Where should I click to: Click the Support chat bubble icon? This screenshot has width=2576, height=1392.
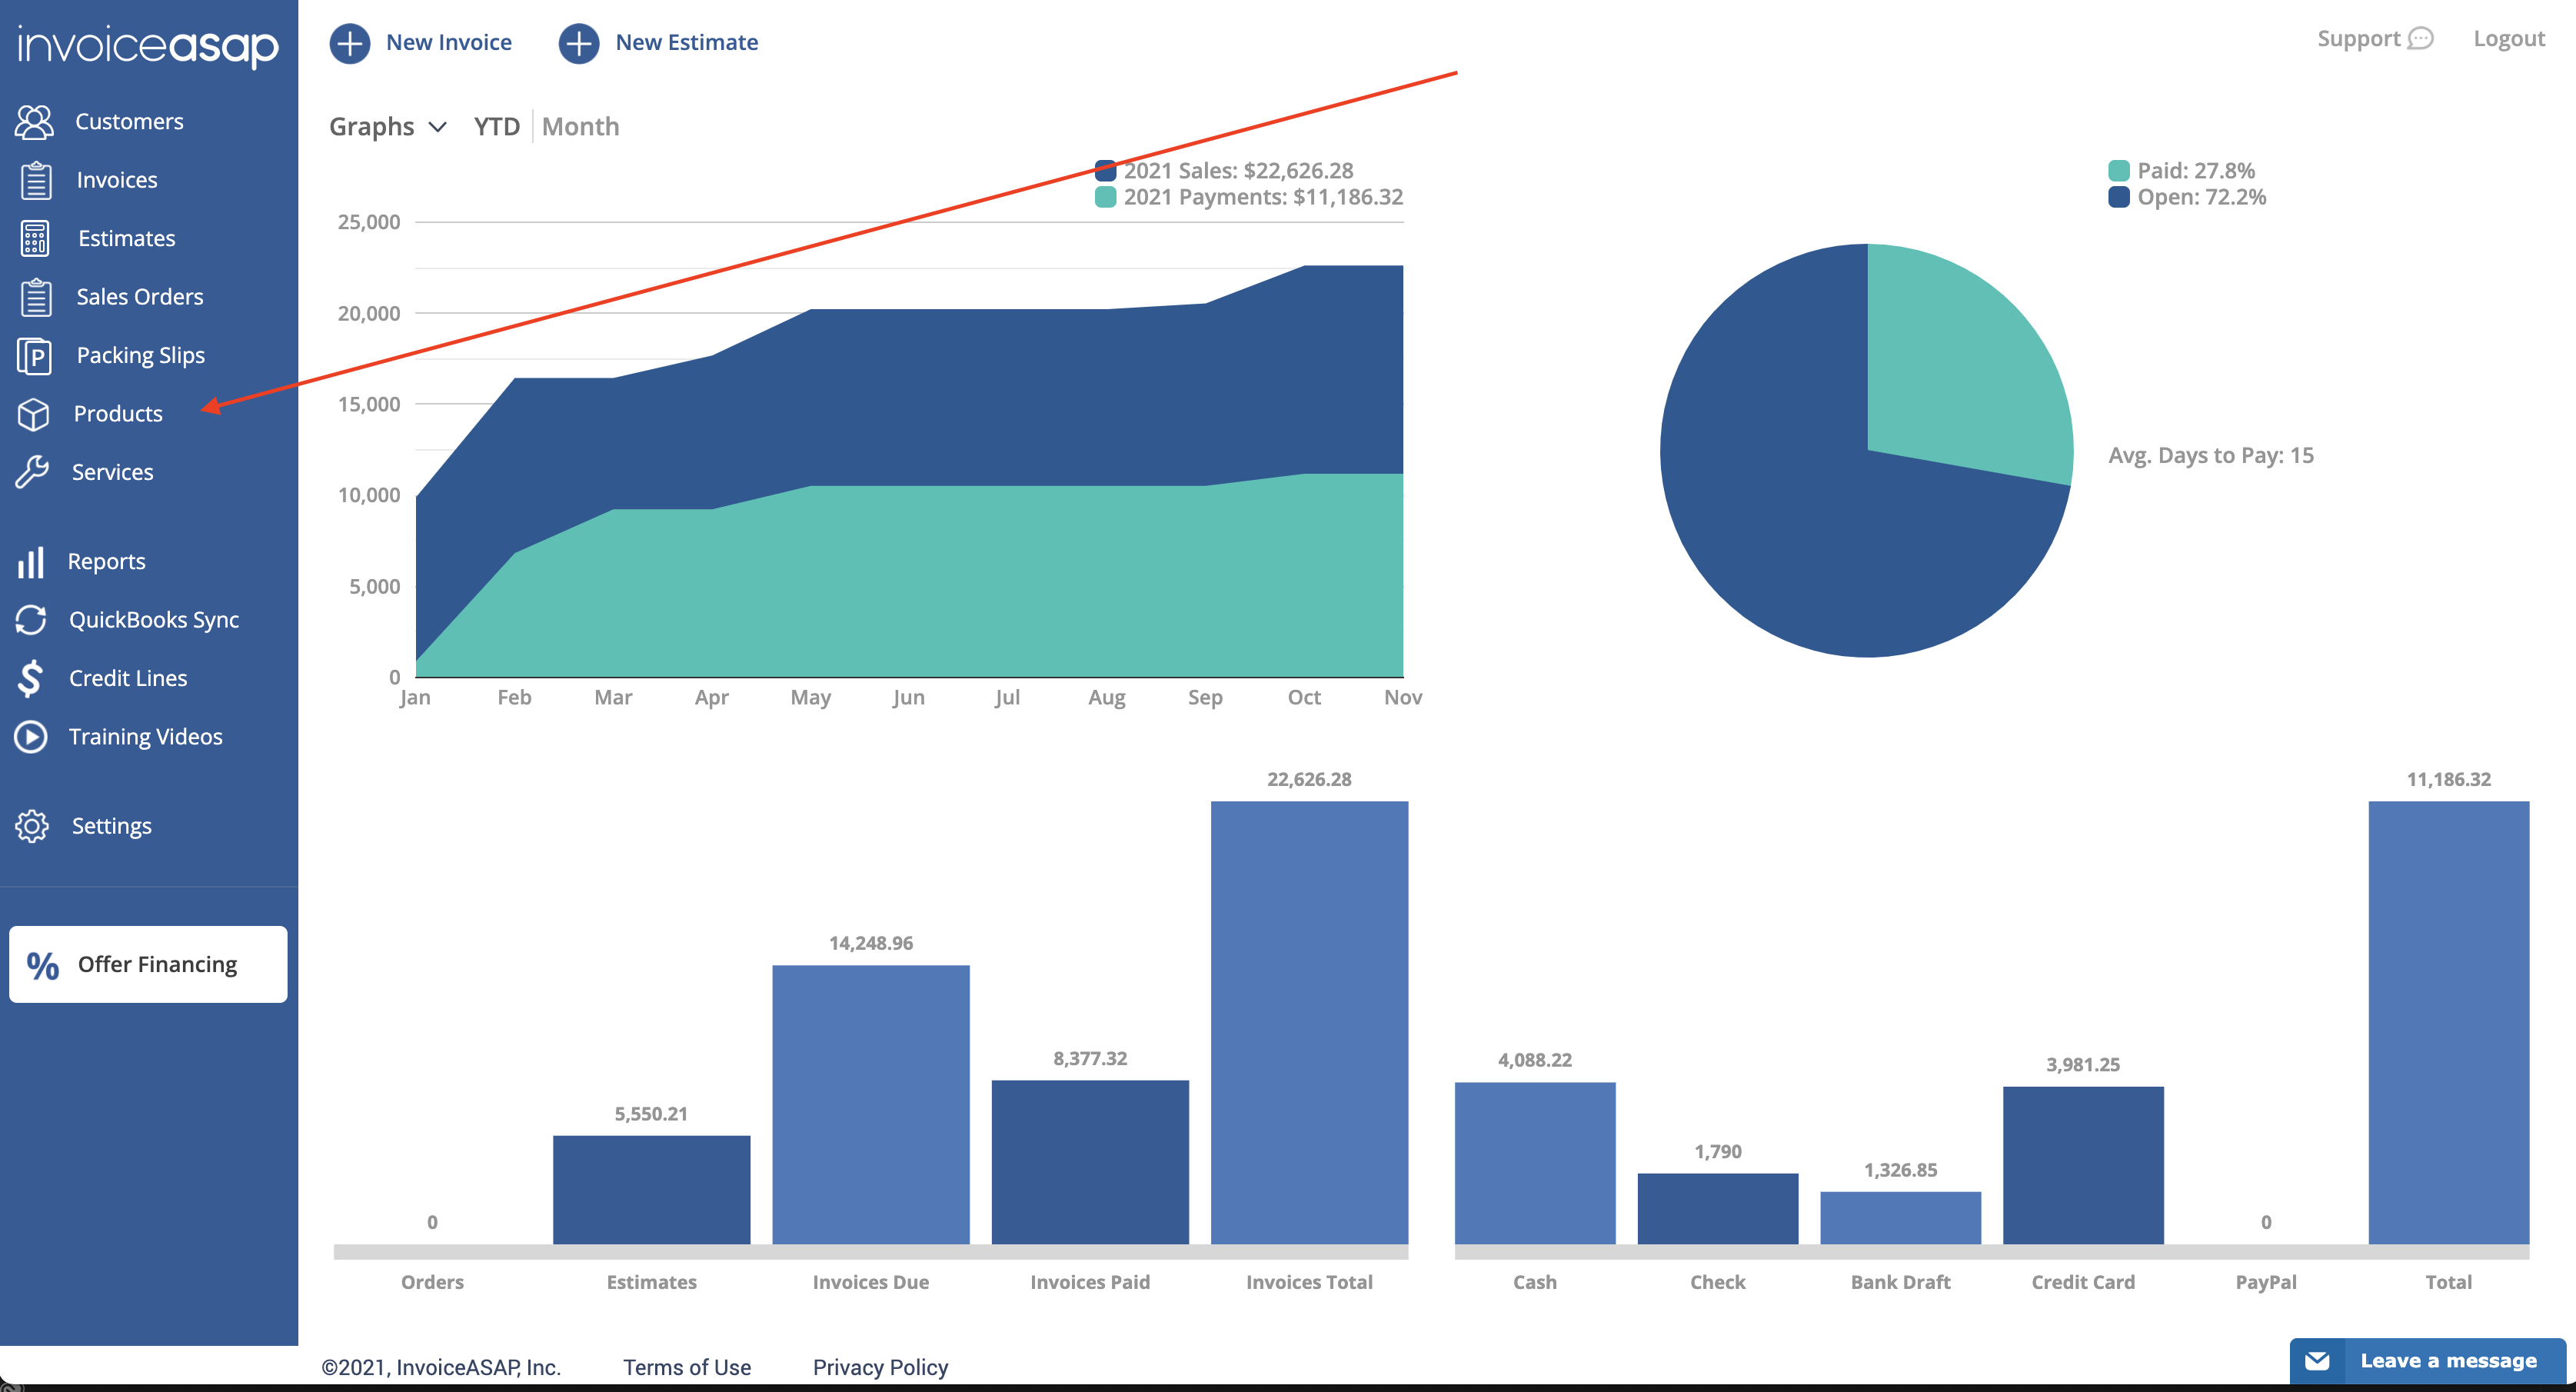coord(2420,39)
